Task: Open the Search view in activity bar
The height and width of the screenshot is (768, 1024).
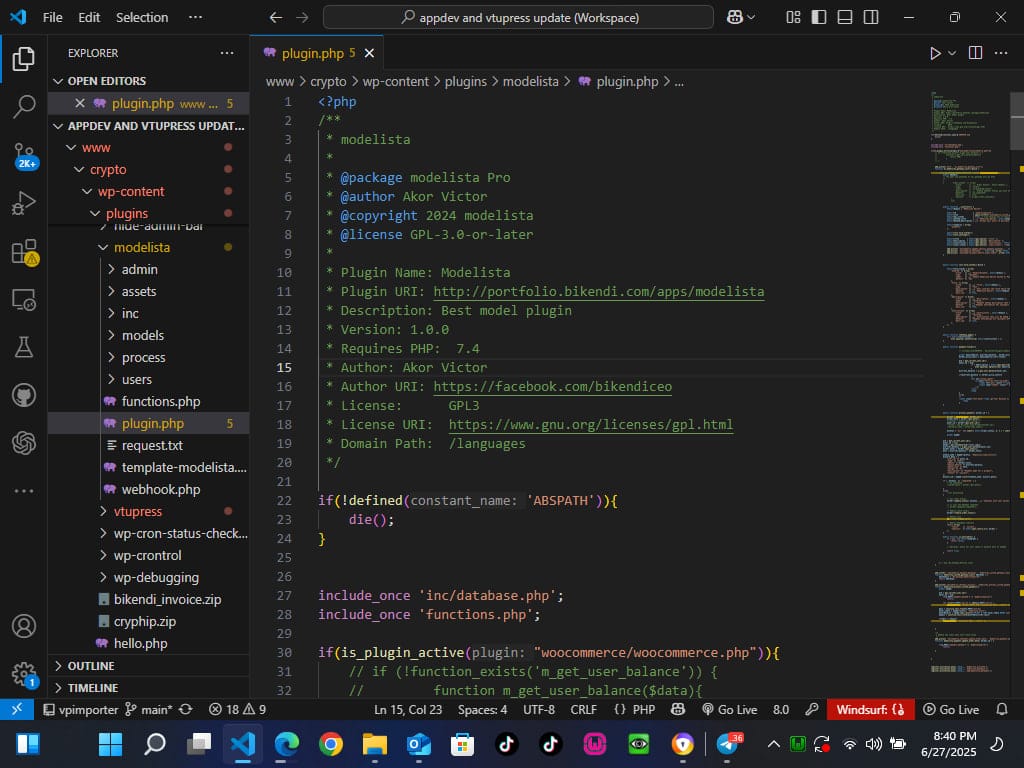Action: click(x=24, y=107)
